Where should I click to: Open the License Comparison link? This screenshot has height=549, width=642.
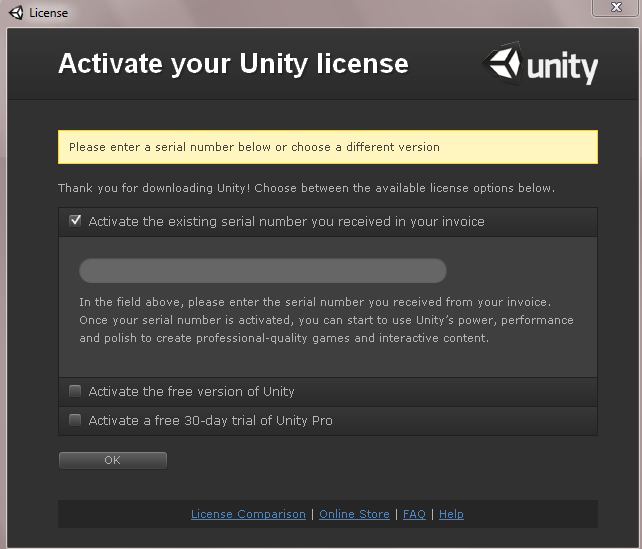coord(248,514)
